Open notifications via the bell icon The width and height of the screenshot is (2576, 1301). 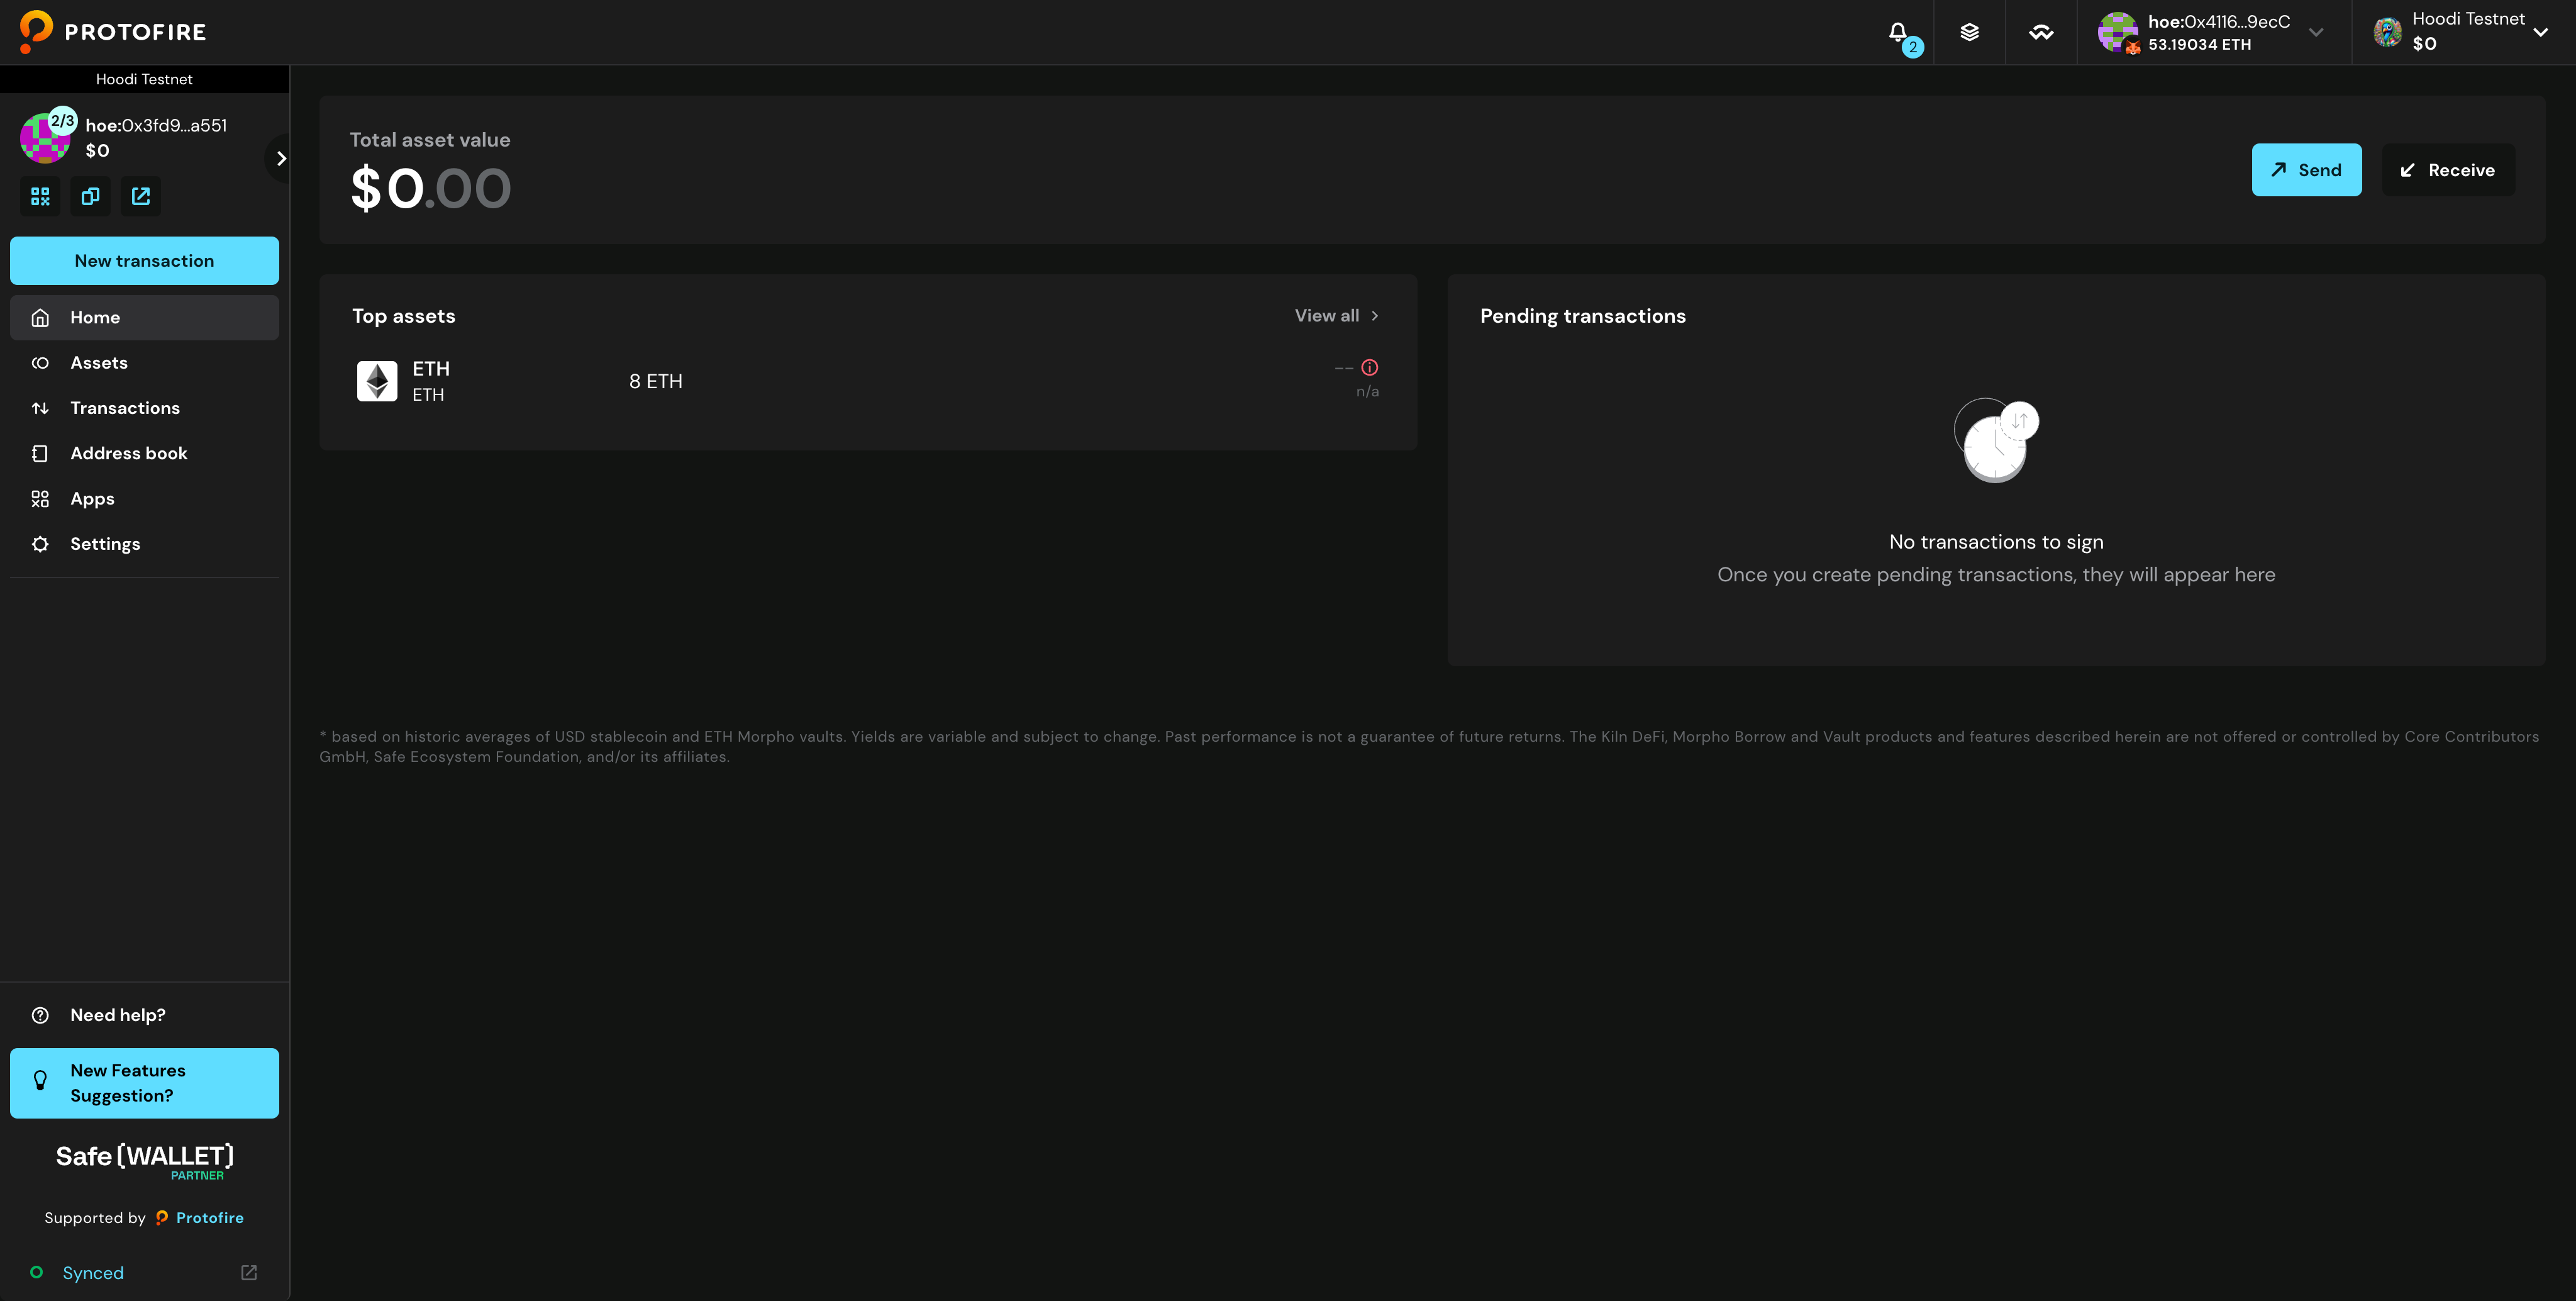[1898, 32]
